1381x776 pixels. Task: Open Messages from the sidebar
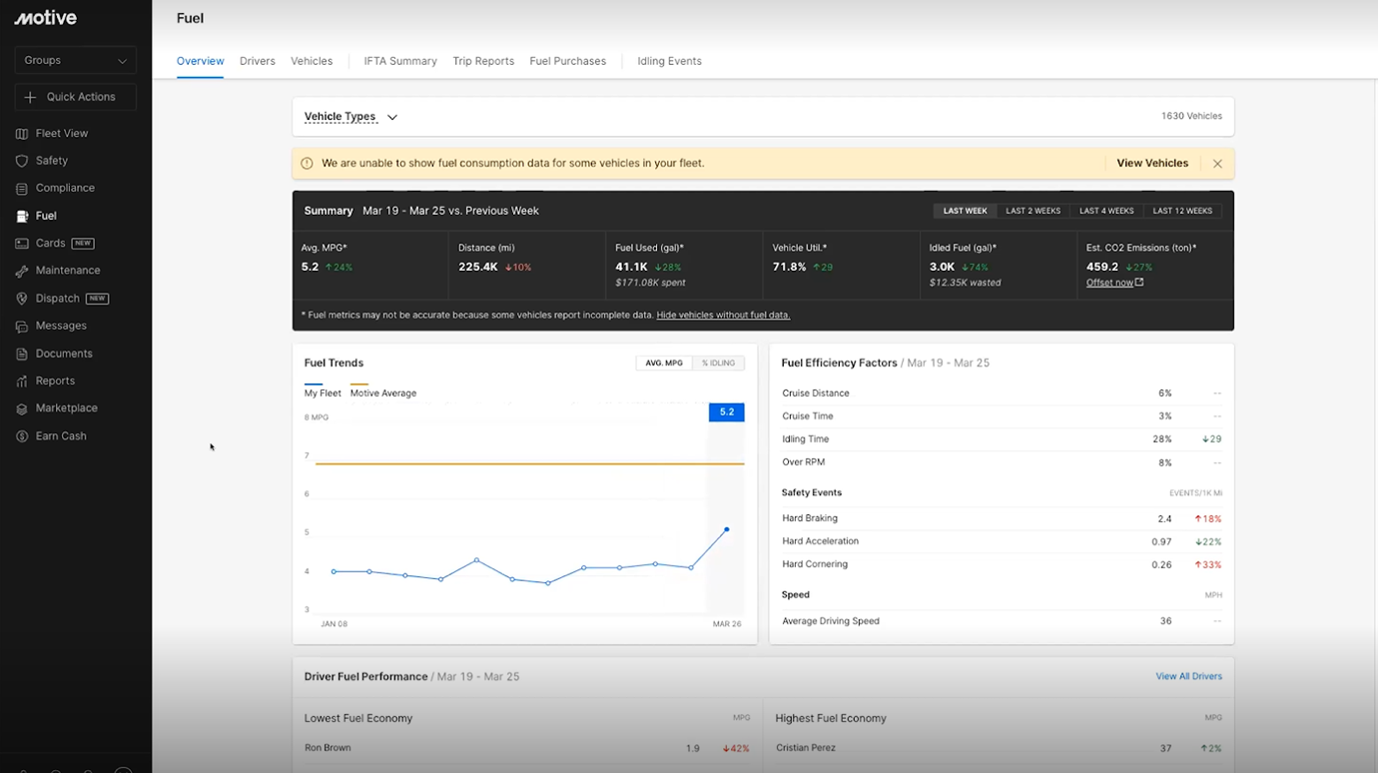tap(61, 326)
